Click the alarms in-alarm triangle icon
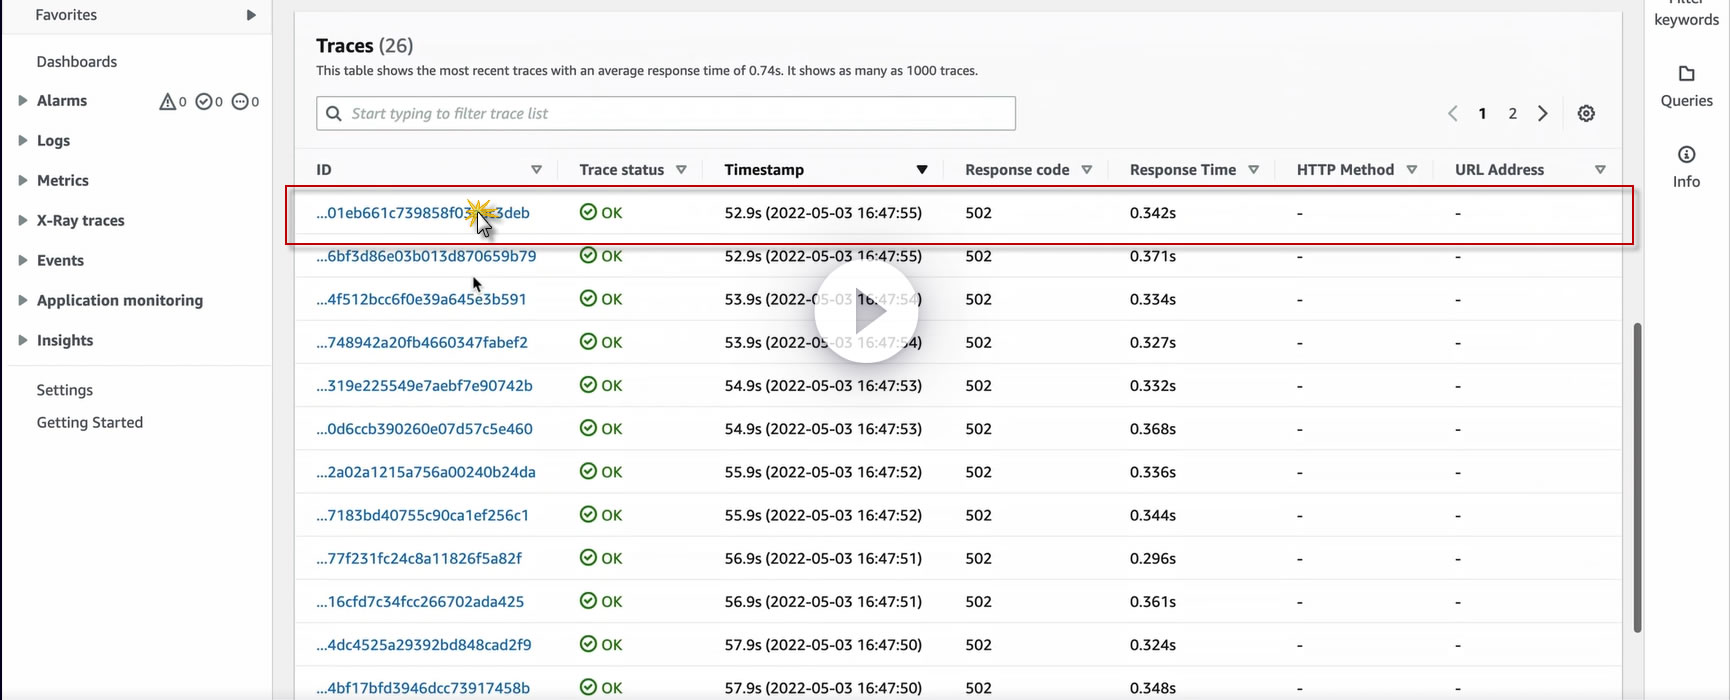The height and width of the screenshot is (700, 1730). (x=168, y=101)
